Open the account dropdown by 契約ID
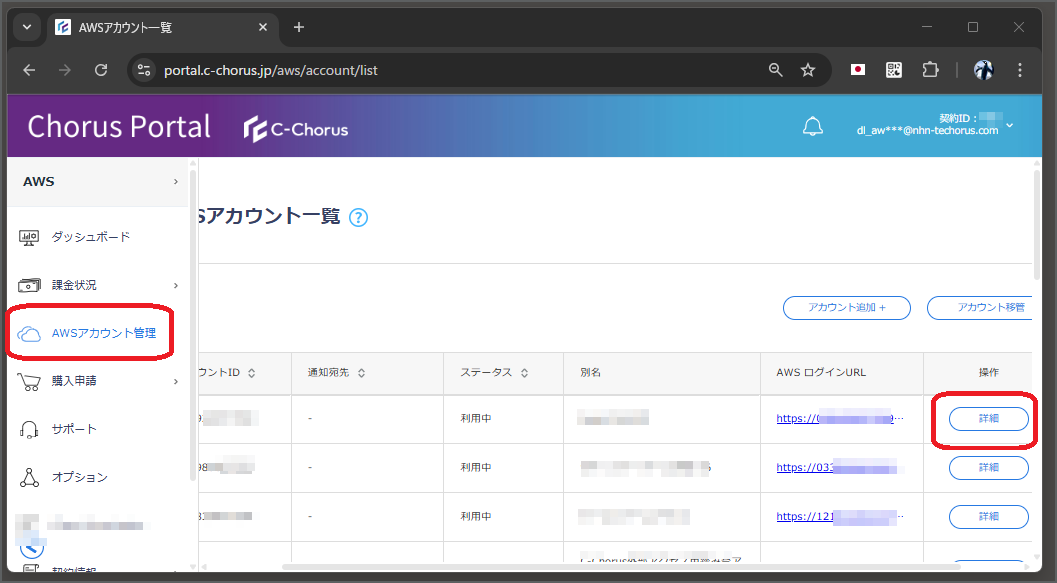Screen dimensions: 1057x583 coord(1009,125)
